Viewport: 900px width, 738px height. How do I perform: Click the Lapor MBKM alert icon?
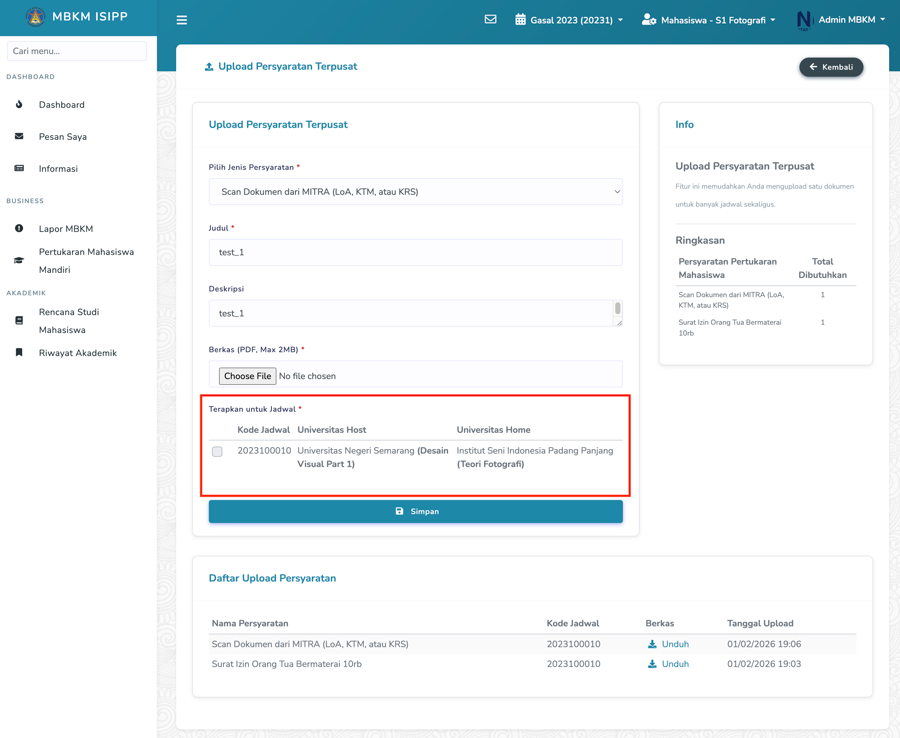click(x=19, y=228)
